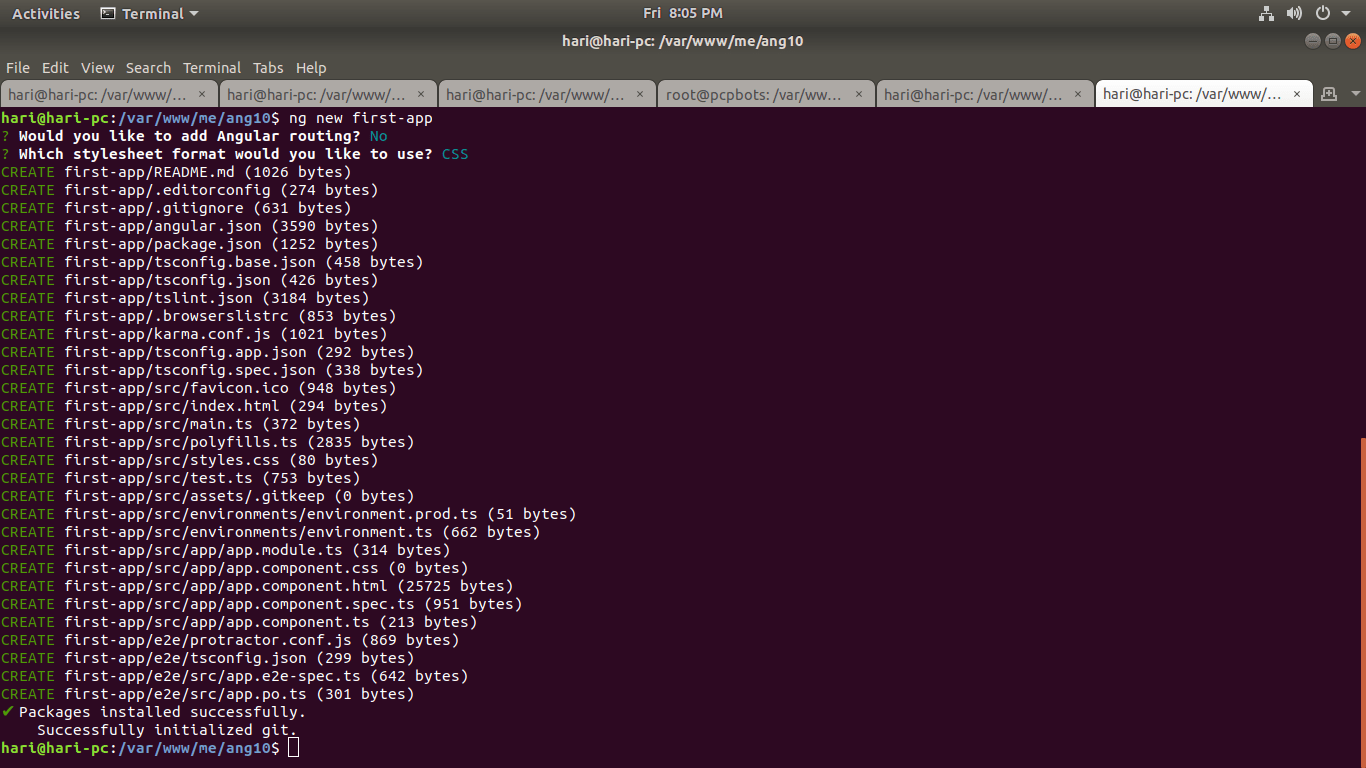Close the root@pcpbots tab
This screenshot has height=768, width=1366.
(858, 94)
